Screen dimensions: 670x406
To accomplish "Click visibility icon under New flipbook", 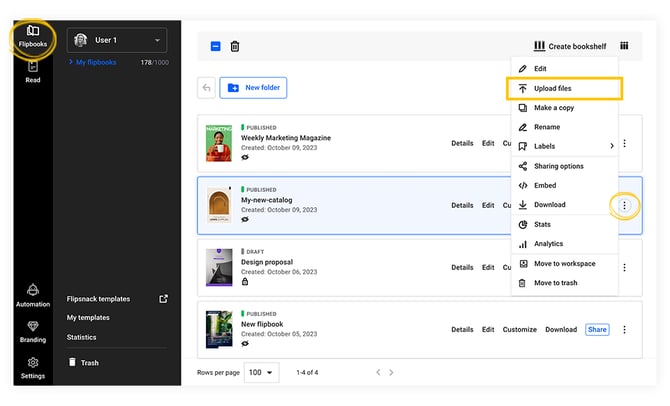I will click(x=245, y=344).
